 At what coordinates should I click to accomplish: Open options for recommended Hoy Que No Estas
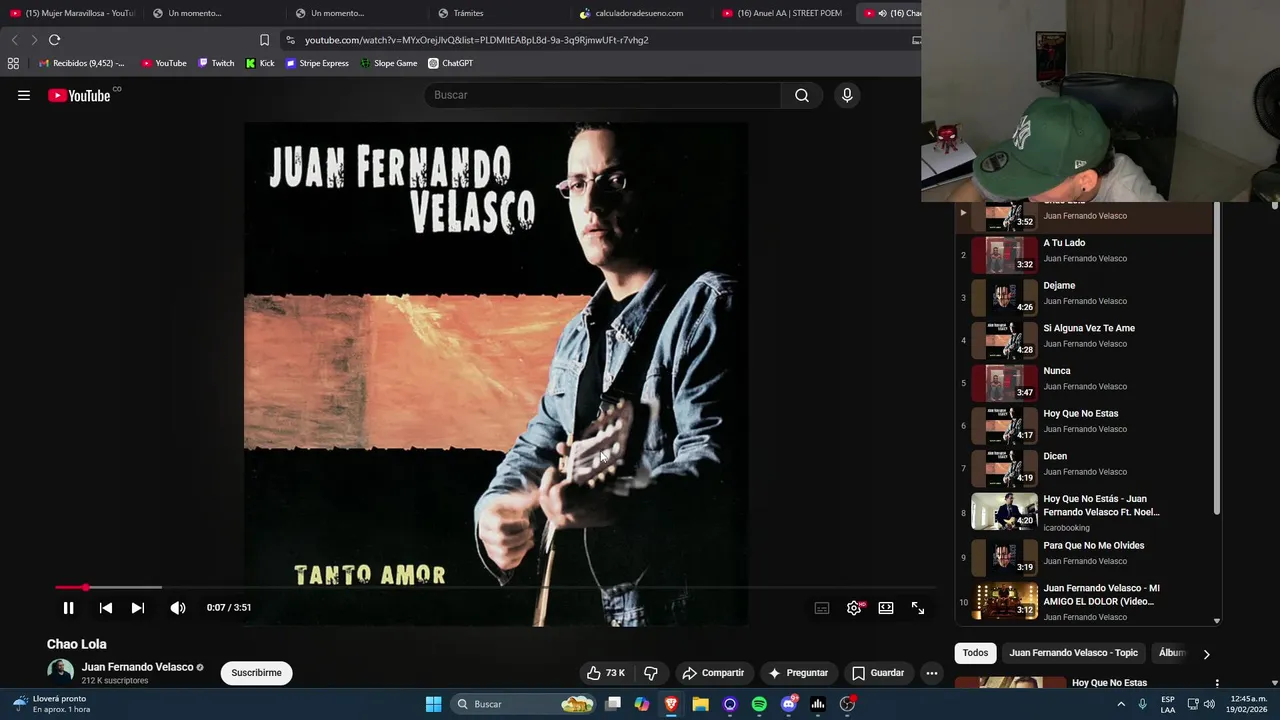(1217, 684)
